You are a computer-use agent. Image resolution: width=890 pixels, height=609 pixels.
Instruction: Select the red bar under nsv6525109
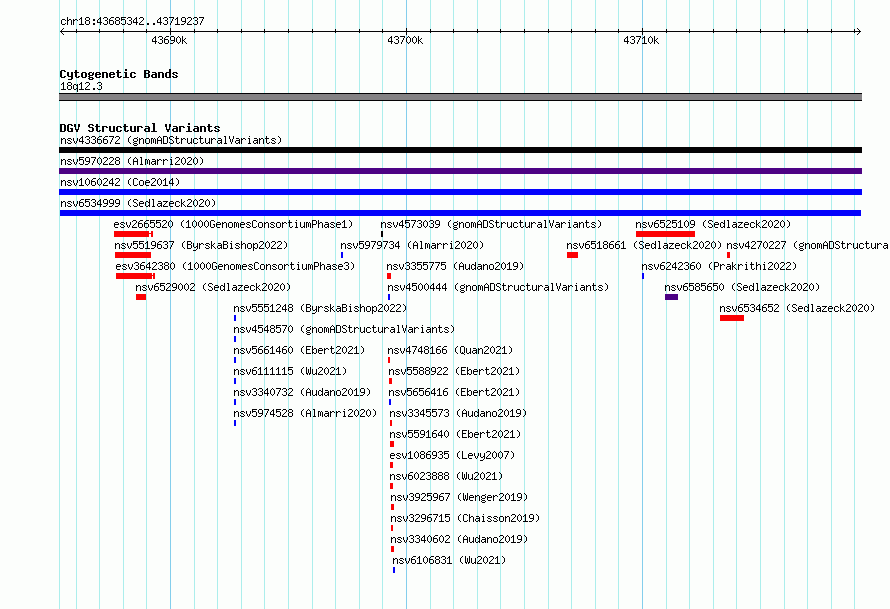tap(665, 234)
